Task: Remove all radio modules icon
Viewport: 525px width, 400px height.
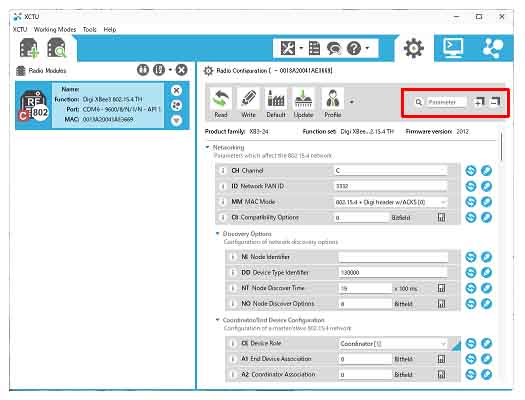Action: (x=181, y=70)
